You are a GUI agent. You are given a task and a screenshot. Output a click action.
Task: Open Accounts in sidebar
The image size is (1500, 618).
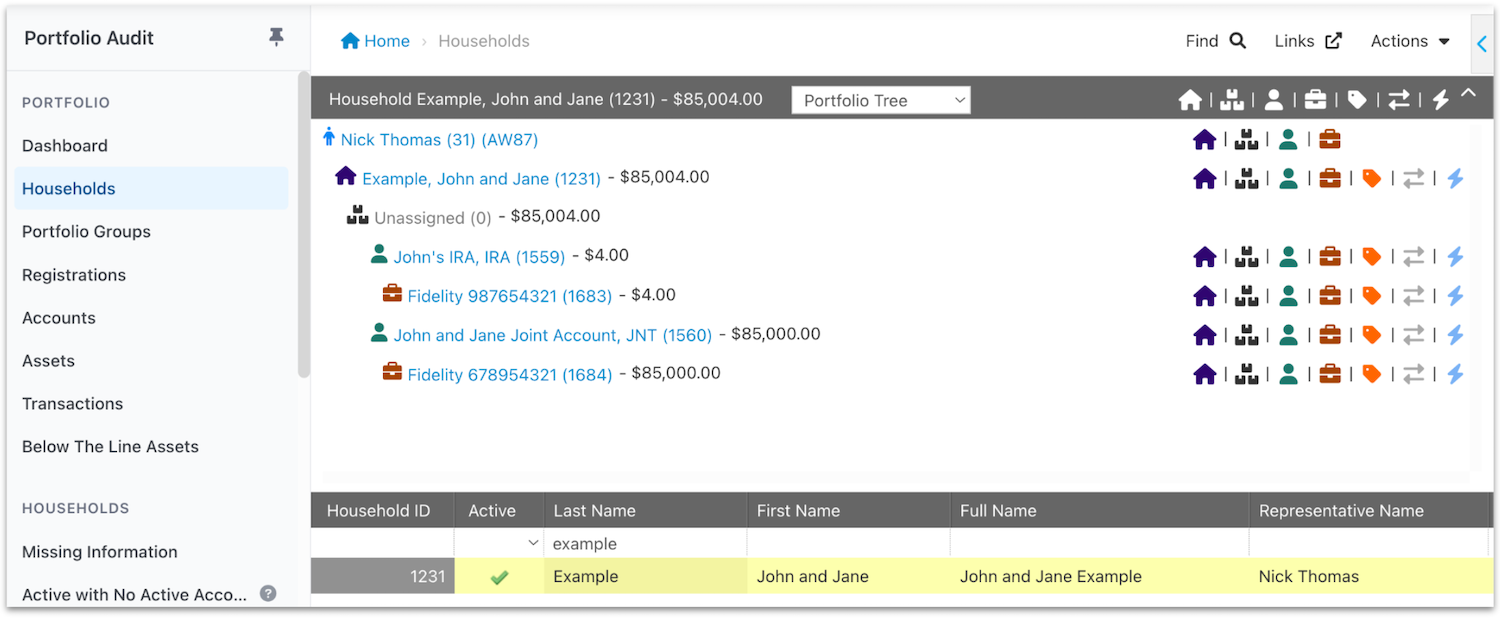pyautogui.click(x=59, y=317)
